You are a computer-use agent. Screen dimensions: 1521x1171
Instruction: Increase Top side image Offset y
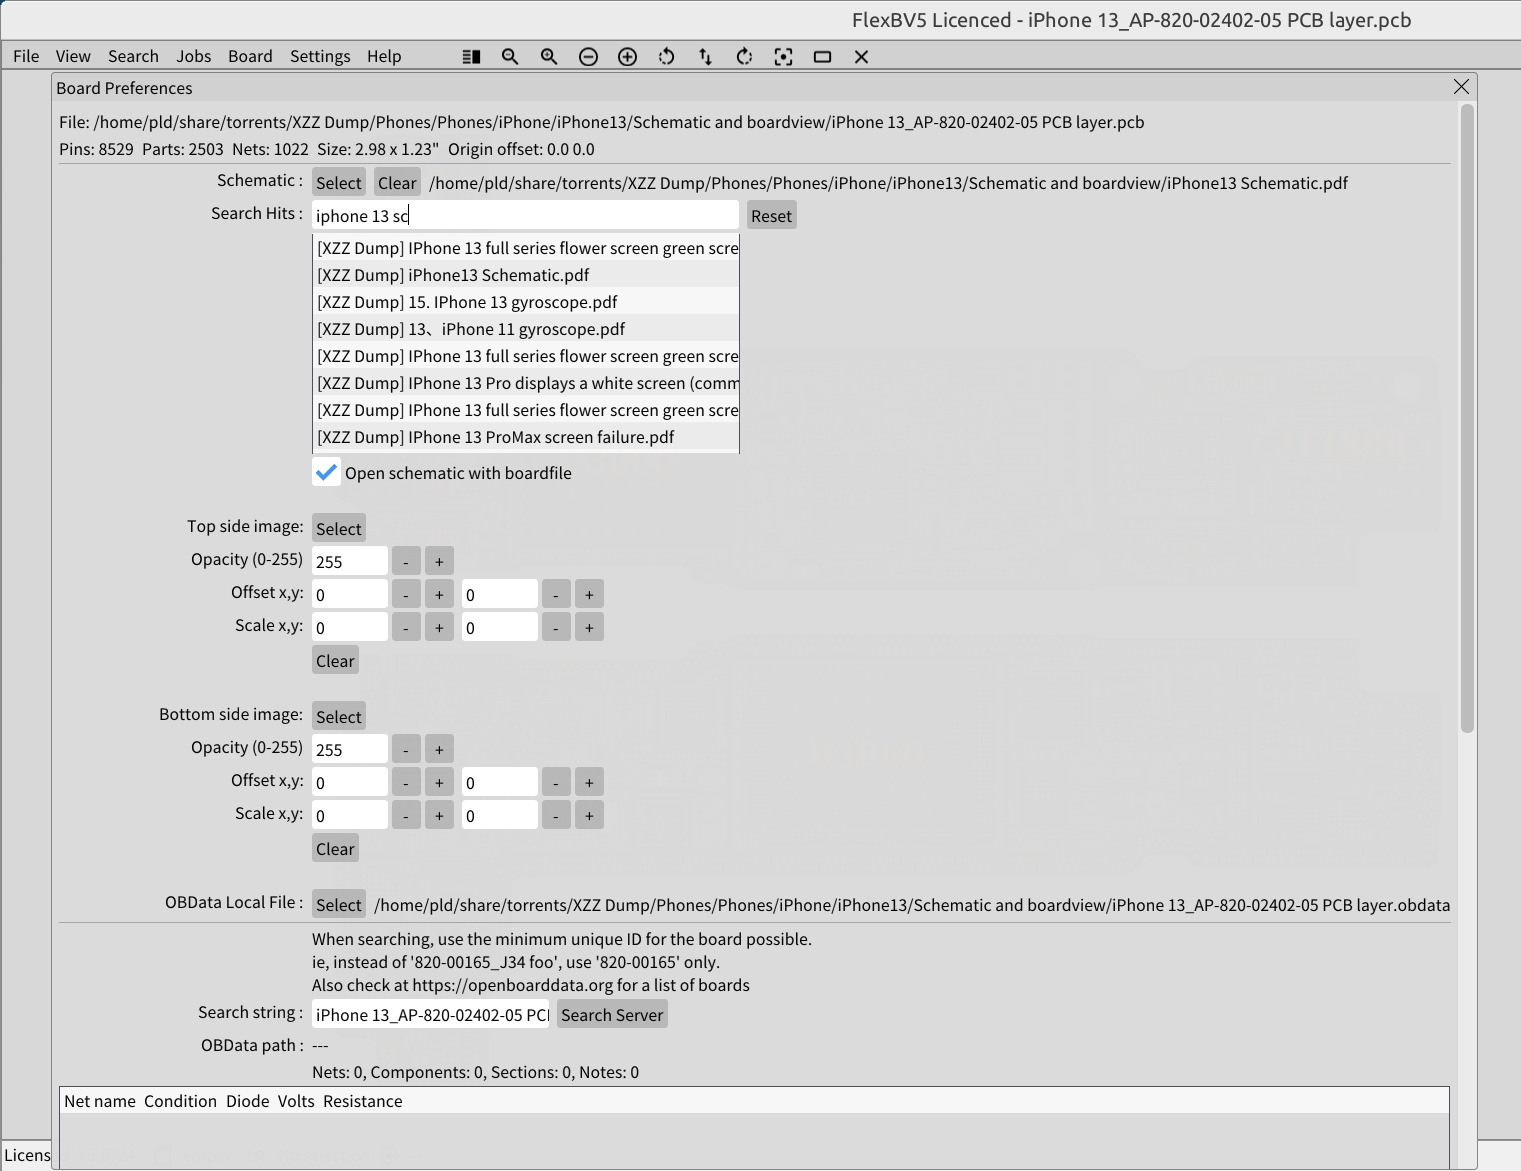click(589, 594)
